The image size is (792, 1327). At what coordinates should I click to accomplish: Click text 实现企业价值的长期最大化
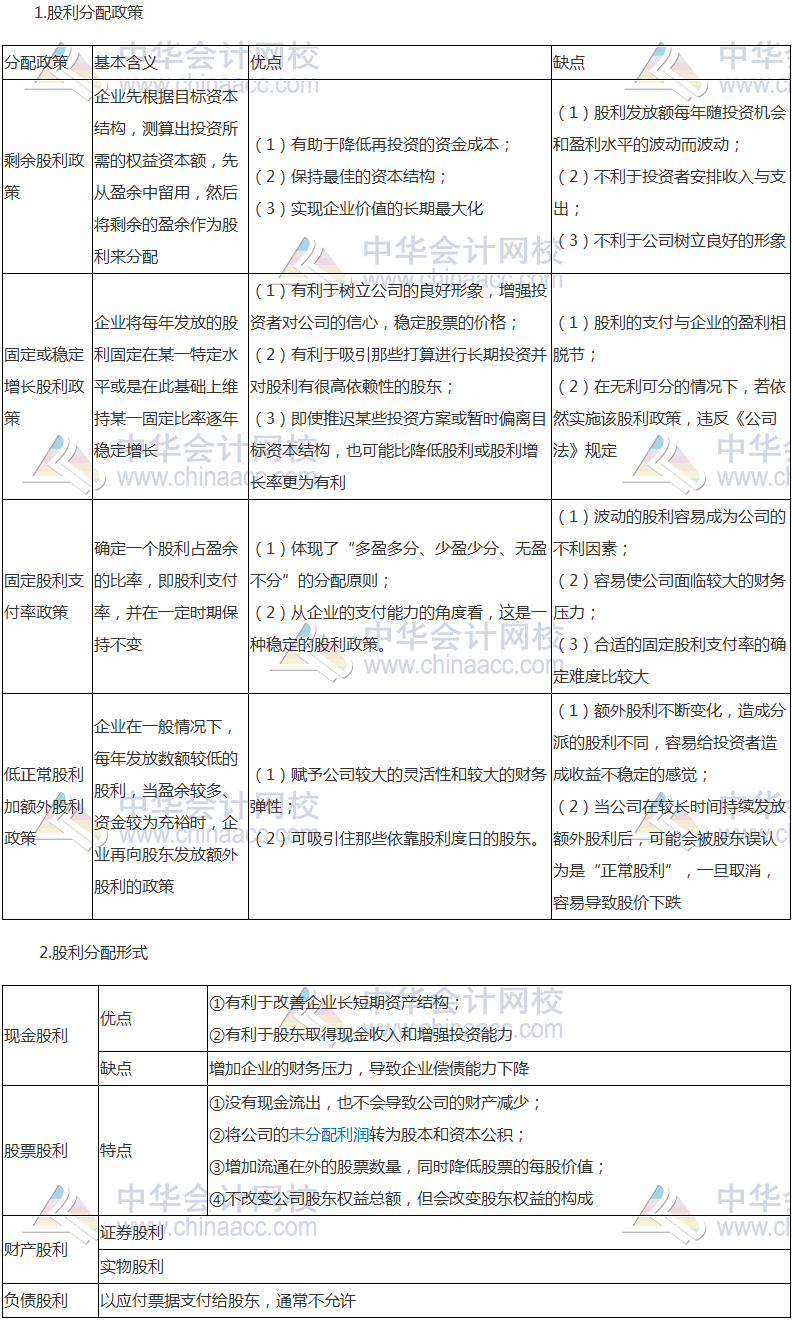click(x=367, y=208)
